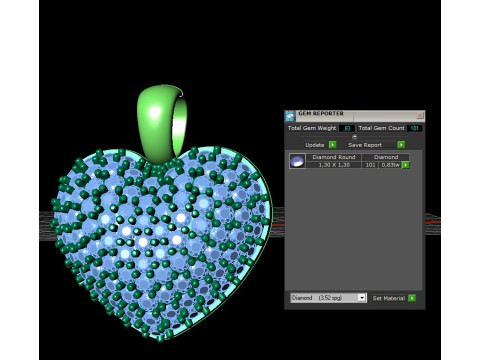Screen dimensions: 480x360
Task: Click the green Save Report arrow button
Action: (401, 145)
